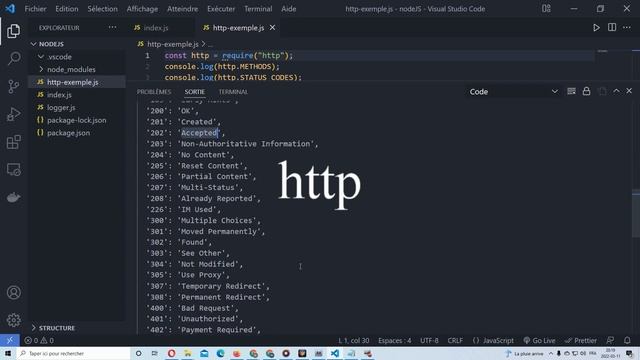This screenshot has width=640, height=360.
Task: Switch to the TERMINAL panel tab
Action: click(x=233, y=92)
